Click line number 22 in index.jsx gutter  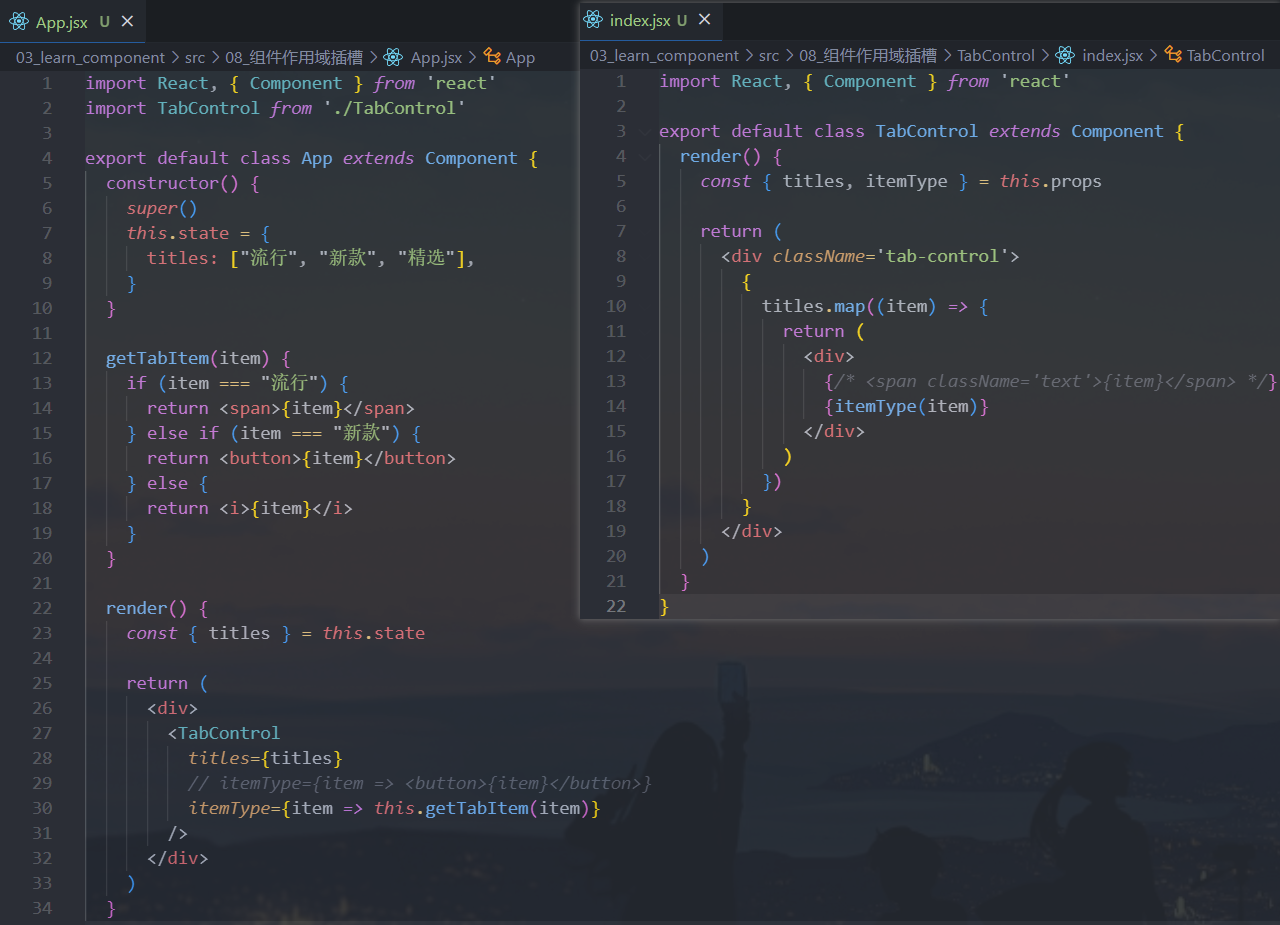[616, 606]
